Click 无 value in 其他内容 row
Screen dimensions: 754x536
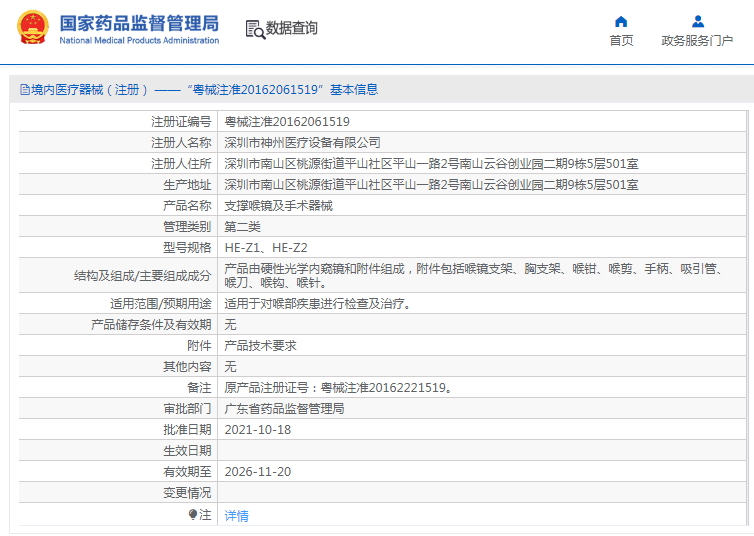[230, 367]
